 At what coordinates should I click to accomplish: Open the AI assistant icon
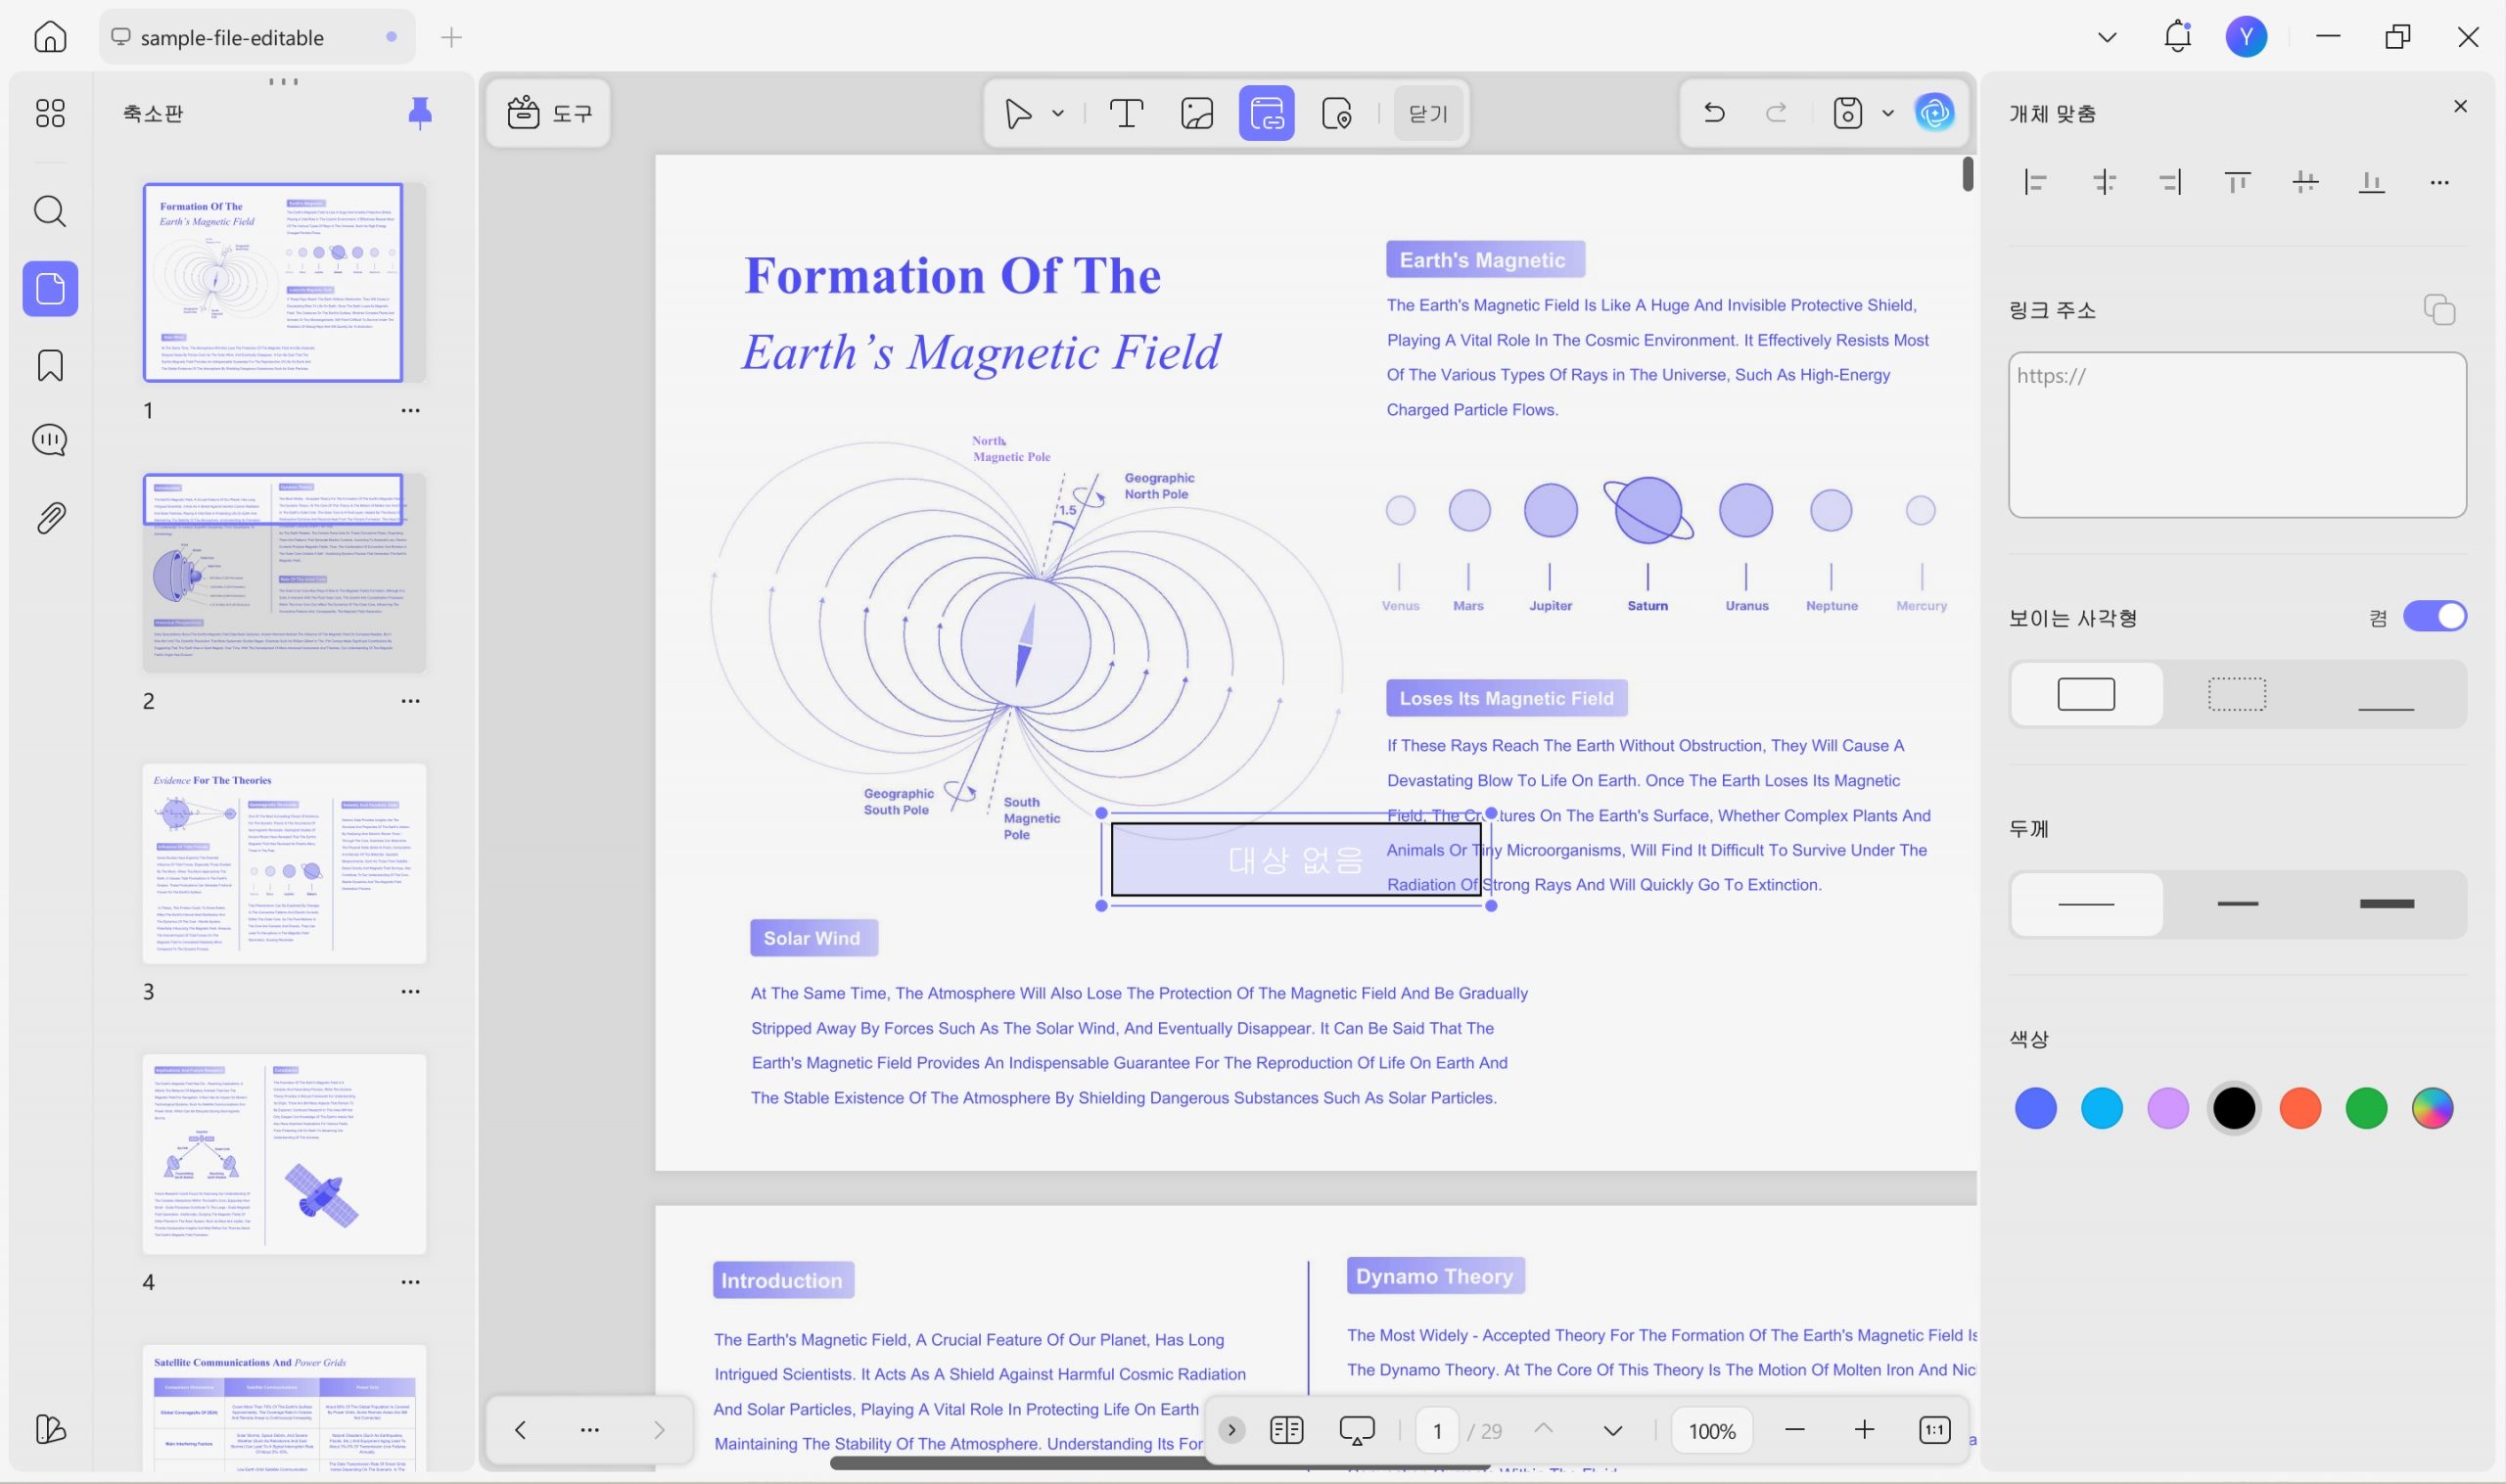1934,112
